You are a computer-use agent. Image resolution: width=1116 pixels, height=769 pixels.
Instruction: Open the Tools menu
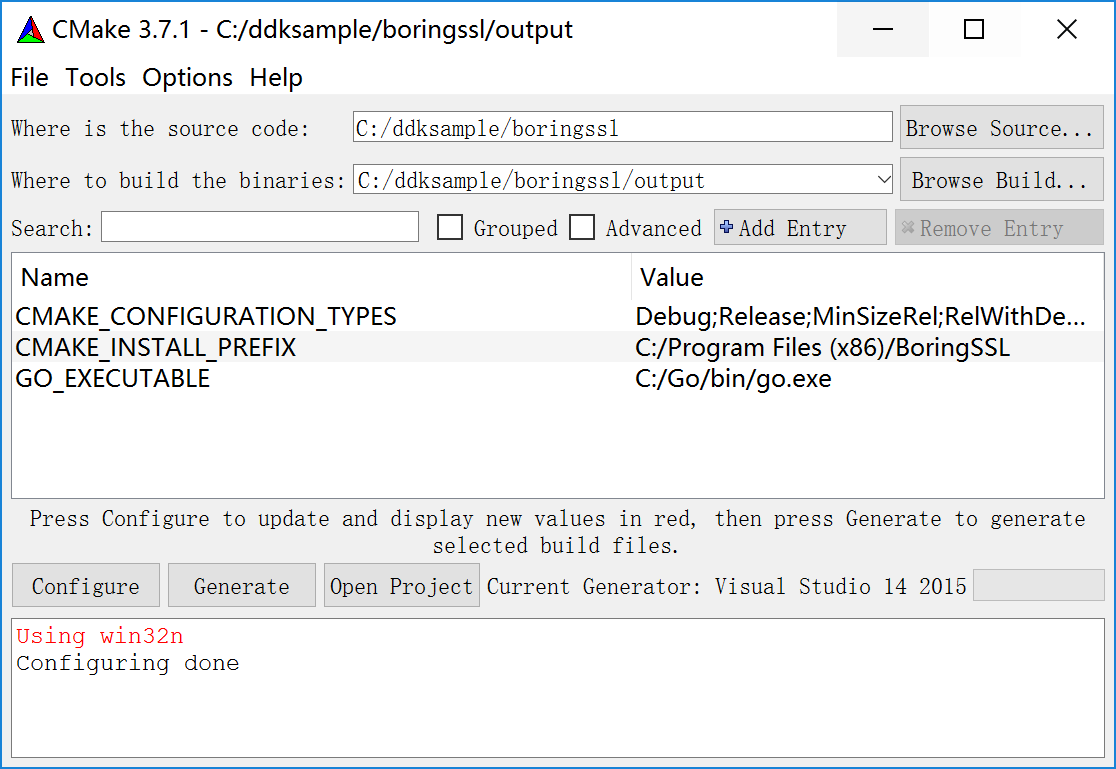[x=95, y=77]
